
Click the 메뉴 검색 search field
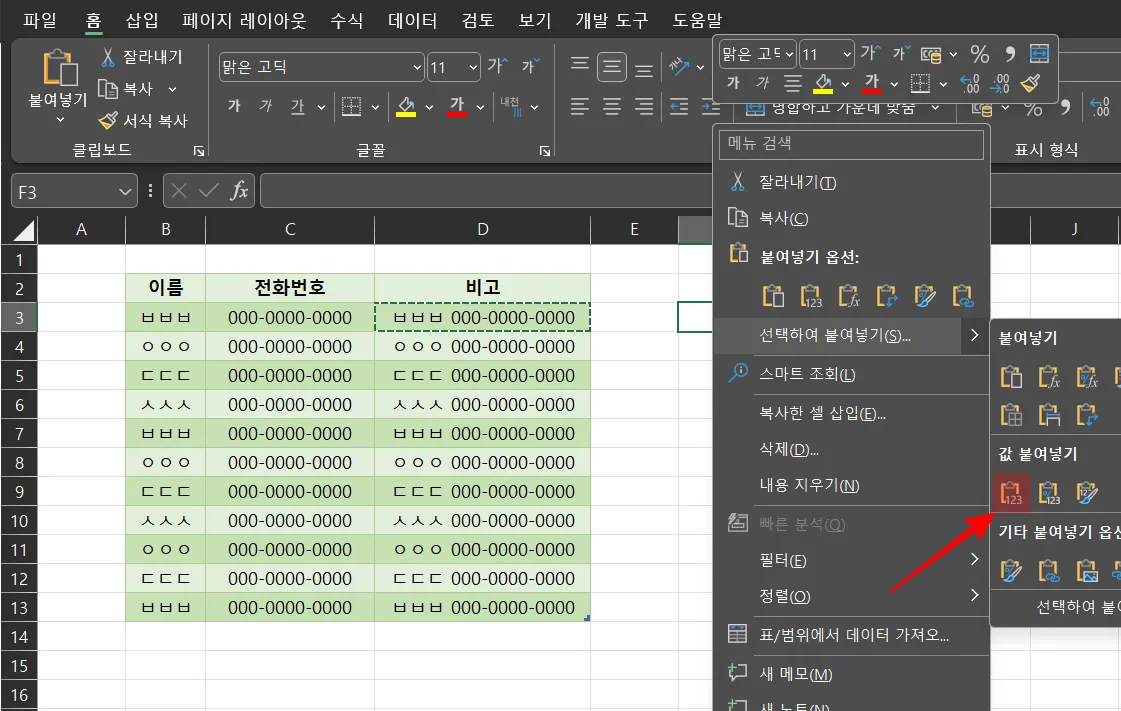[x=851, y=144]
